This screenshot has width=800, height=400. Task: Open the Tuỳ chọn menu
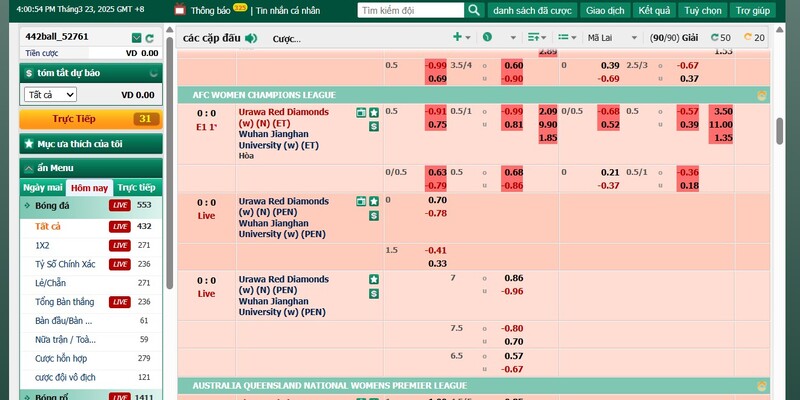pos(703,10)
